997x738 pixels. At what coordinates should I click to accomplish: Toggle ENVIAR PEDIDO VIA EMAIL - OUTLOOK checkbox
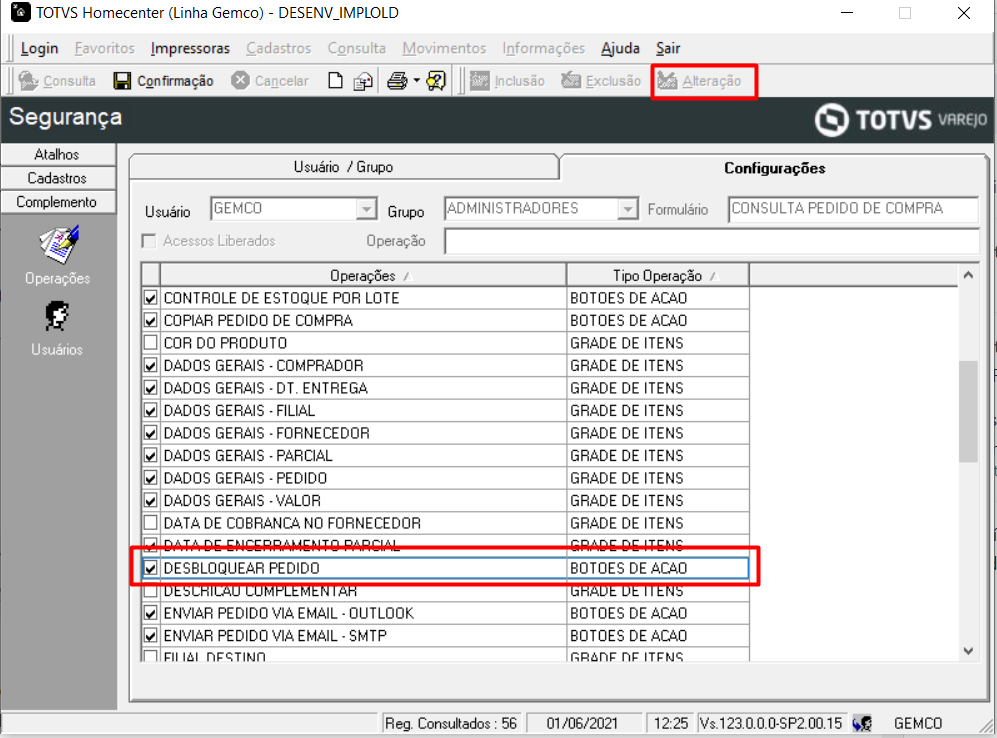(x=150, y=613)
